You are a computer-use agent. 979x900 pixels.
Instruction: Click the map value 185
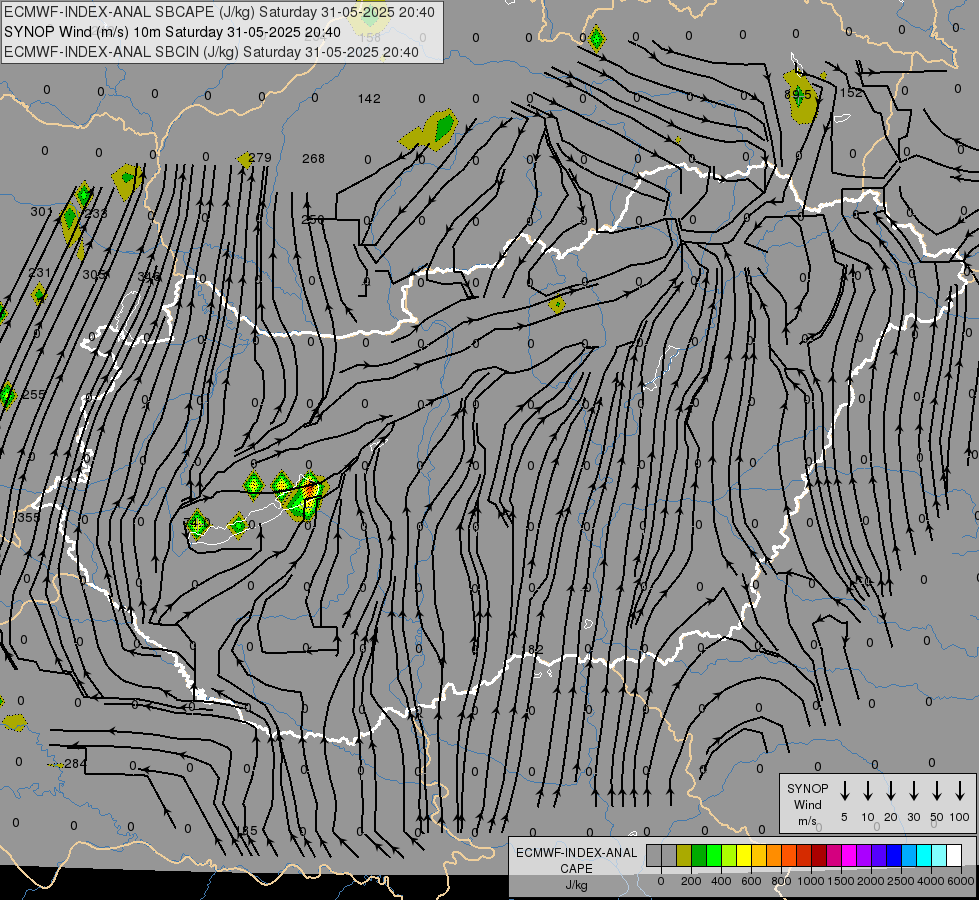coord(247,831)
